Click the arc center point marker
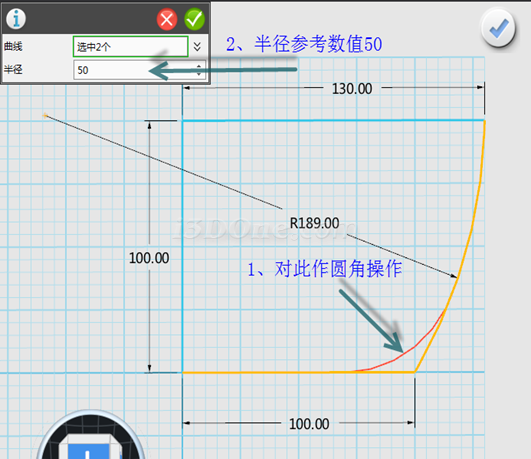The image size is (531, 459). tap(45, 116)
